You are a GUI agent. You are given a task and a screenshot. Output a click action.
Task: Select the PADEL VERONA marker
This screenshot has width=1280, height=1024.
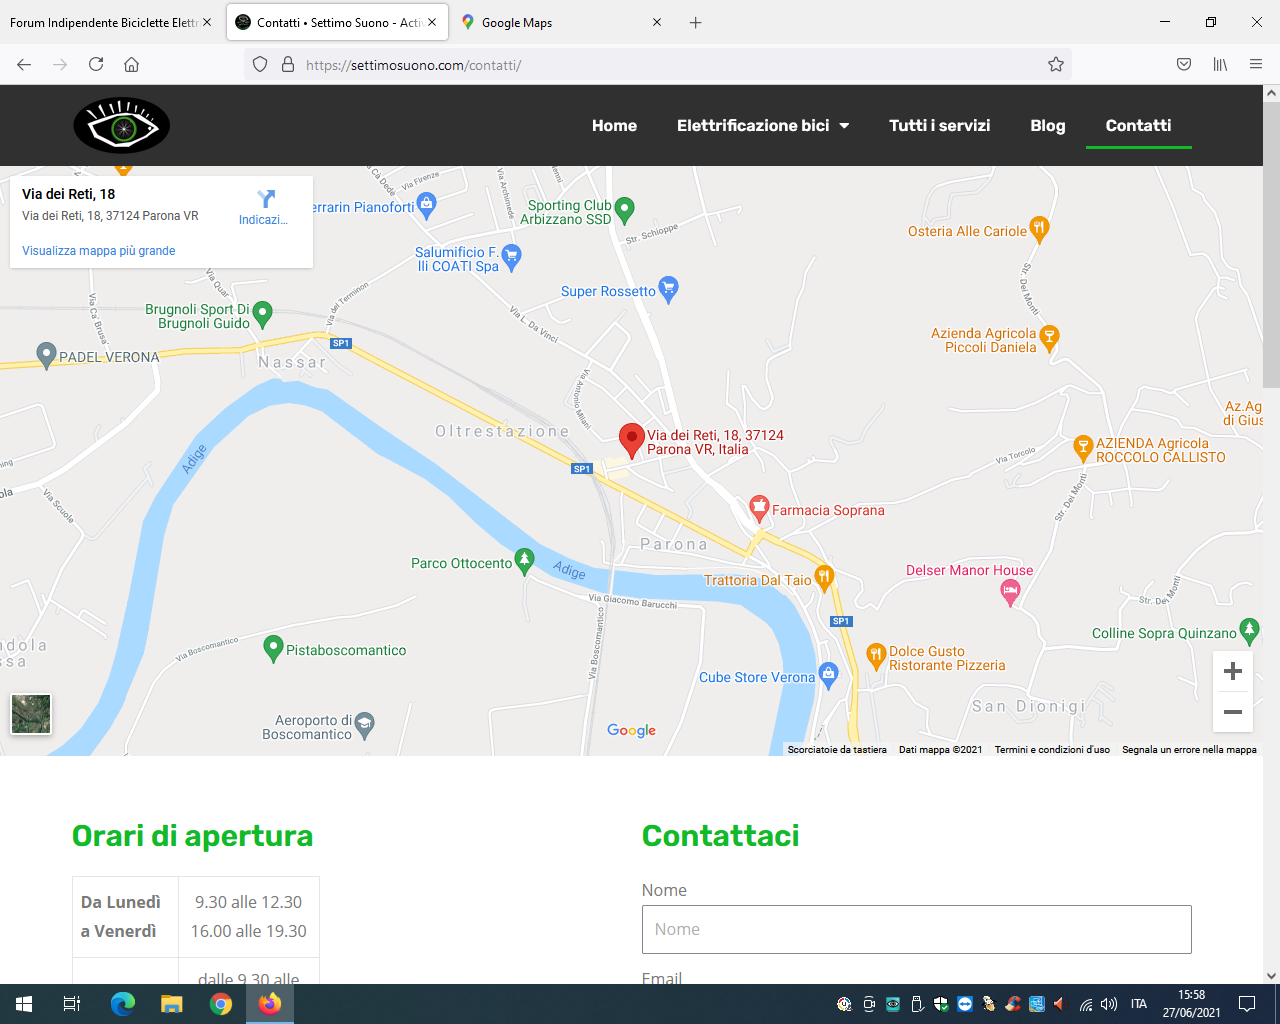pos(46,354)
